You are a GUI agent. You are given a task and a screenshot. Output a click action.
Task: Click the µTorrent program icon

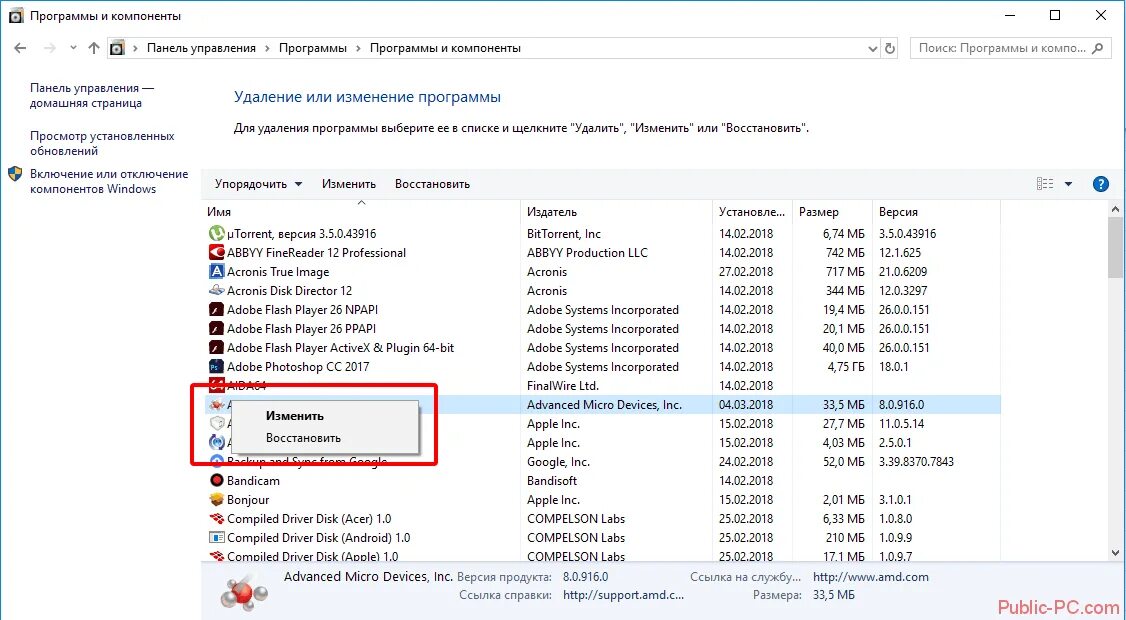pyautogui.click(x=216, y=233)
